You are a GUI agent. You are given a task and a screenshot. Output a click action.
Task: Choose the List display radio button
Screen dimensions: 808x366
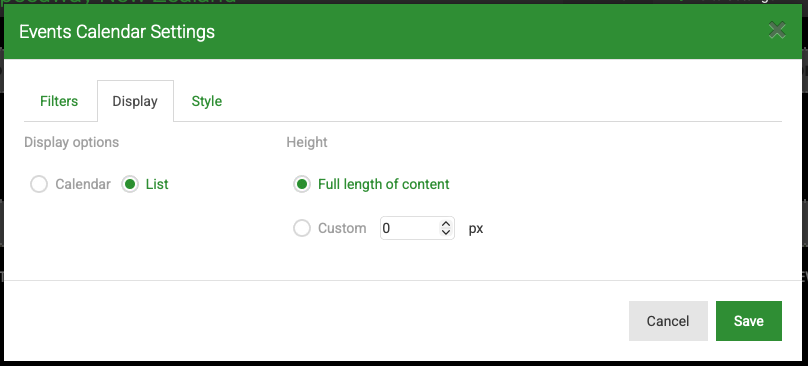130,184
